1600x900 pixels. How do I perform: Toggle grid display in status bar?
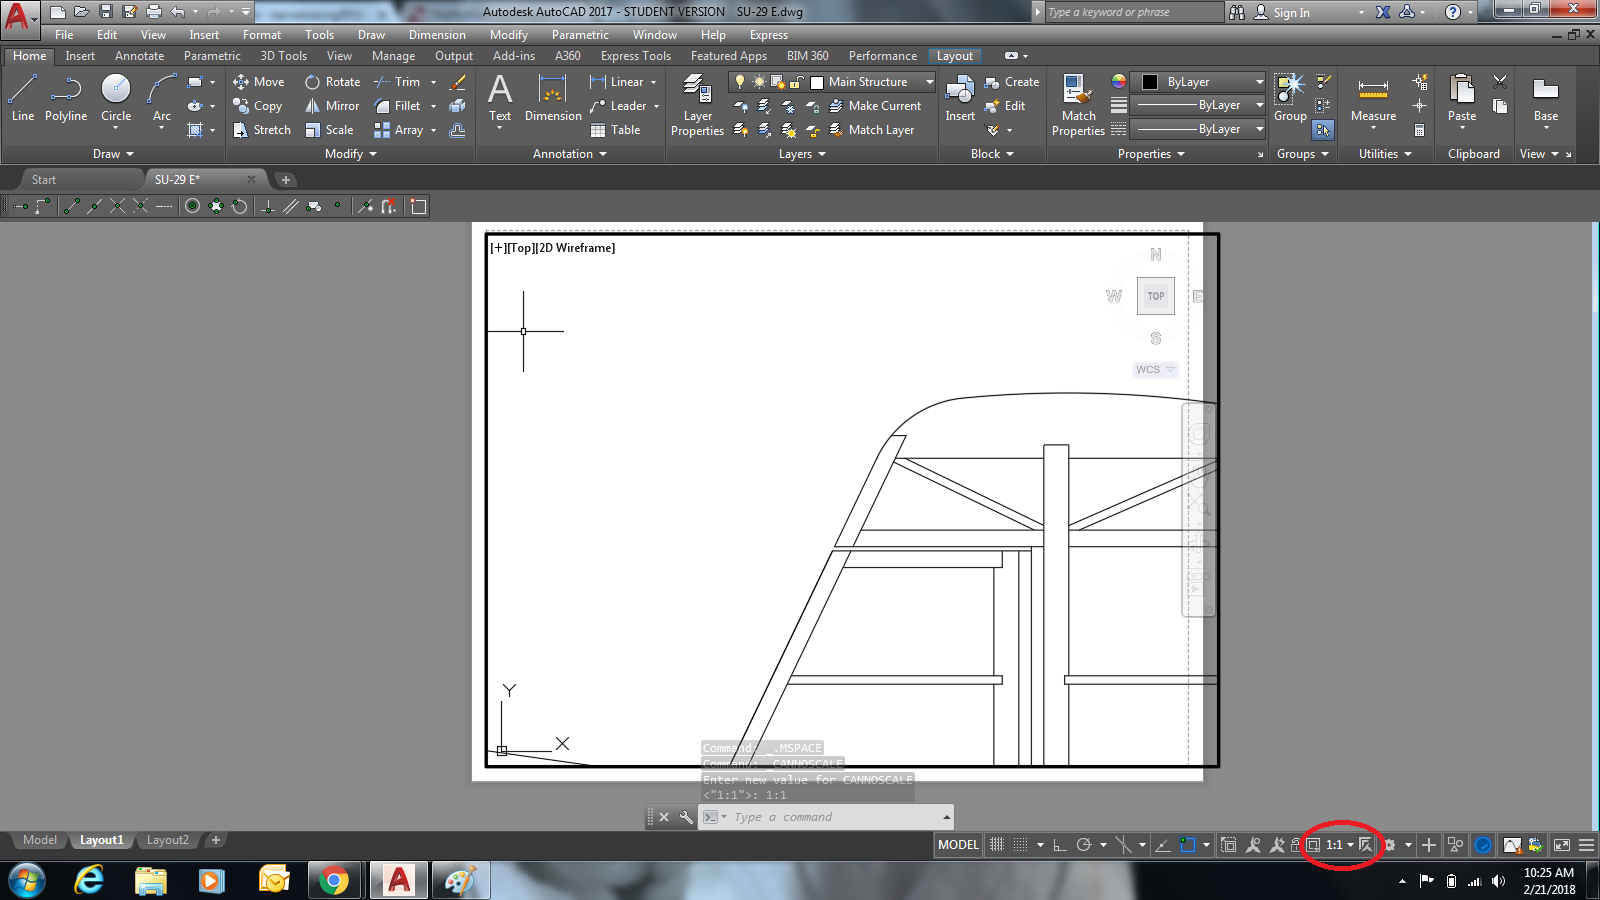click(997, 845)
